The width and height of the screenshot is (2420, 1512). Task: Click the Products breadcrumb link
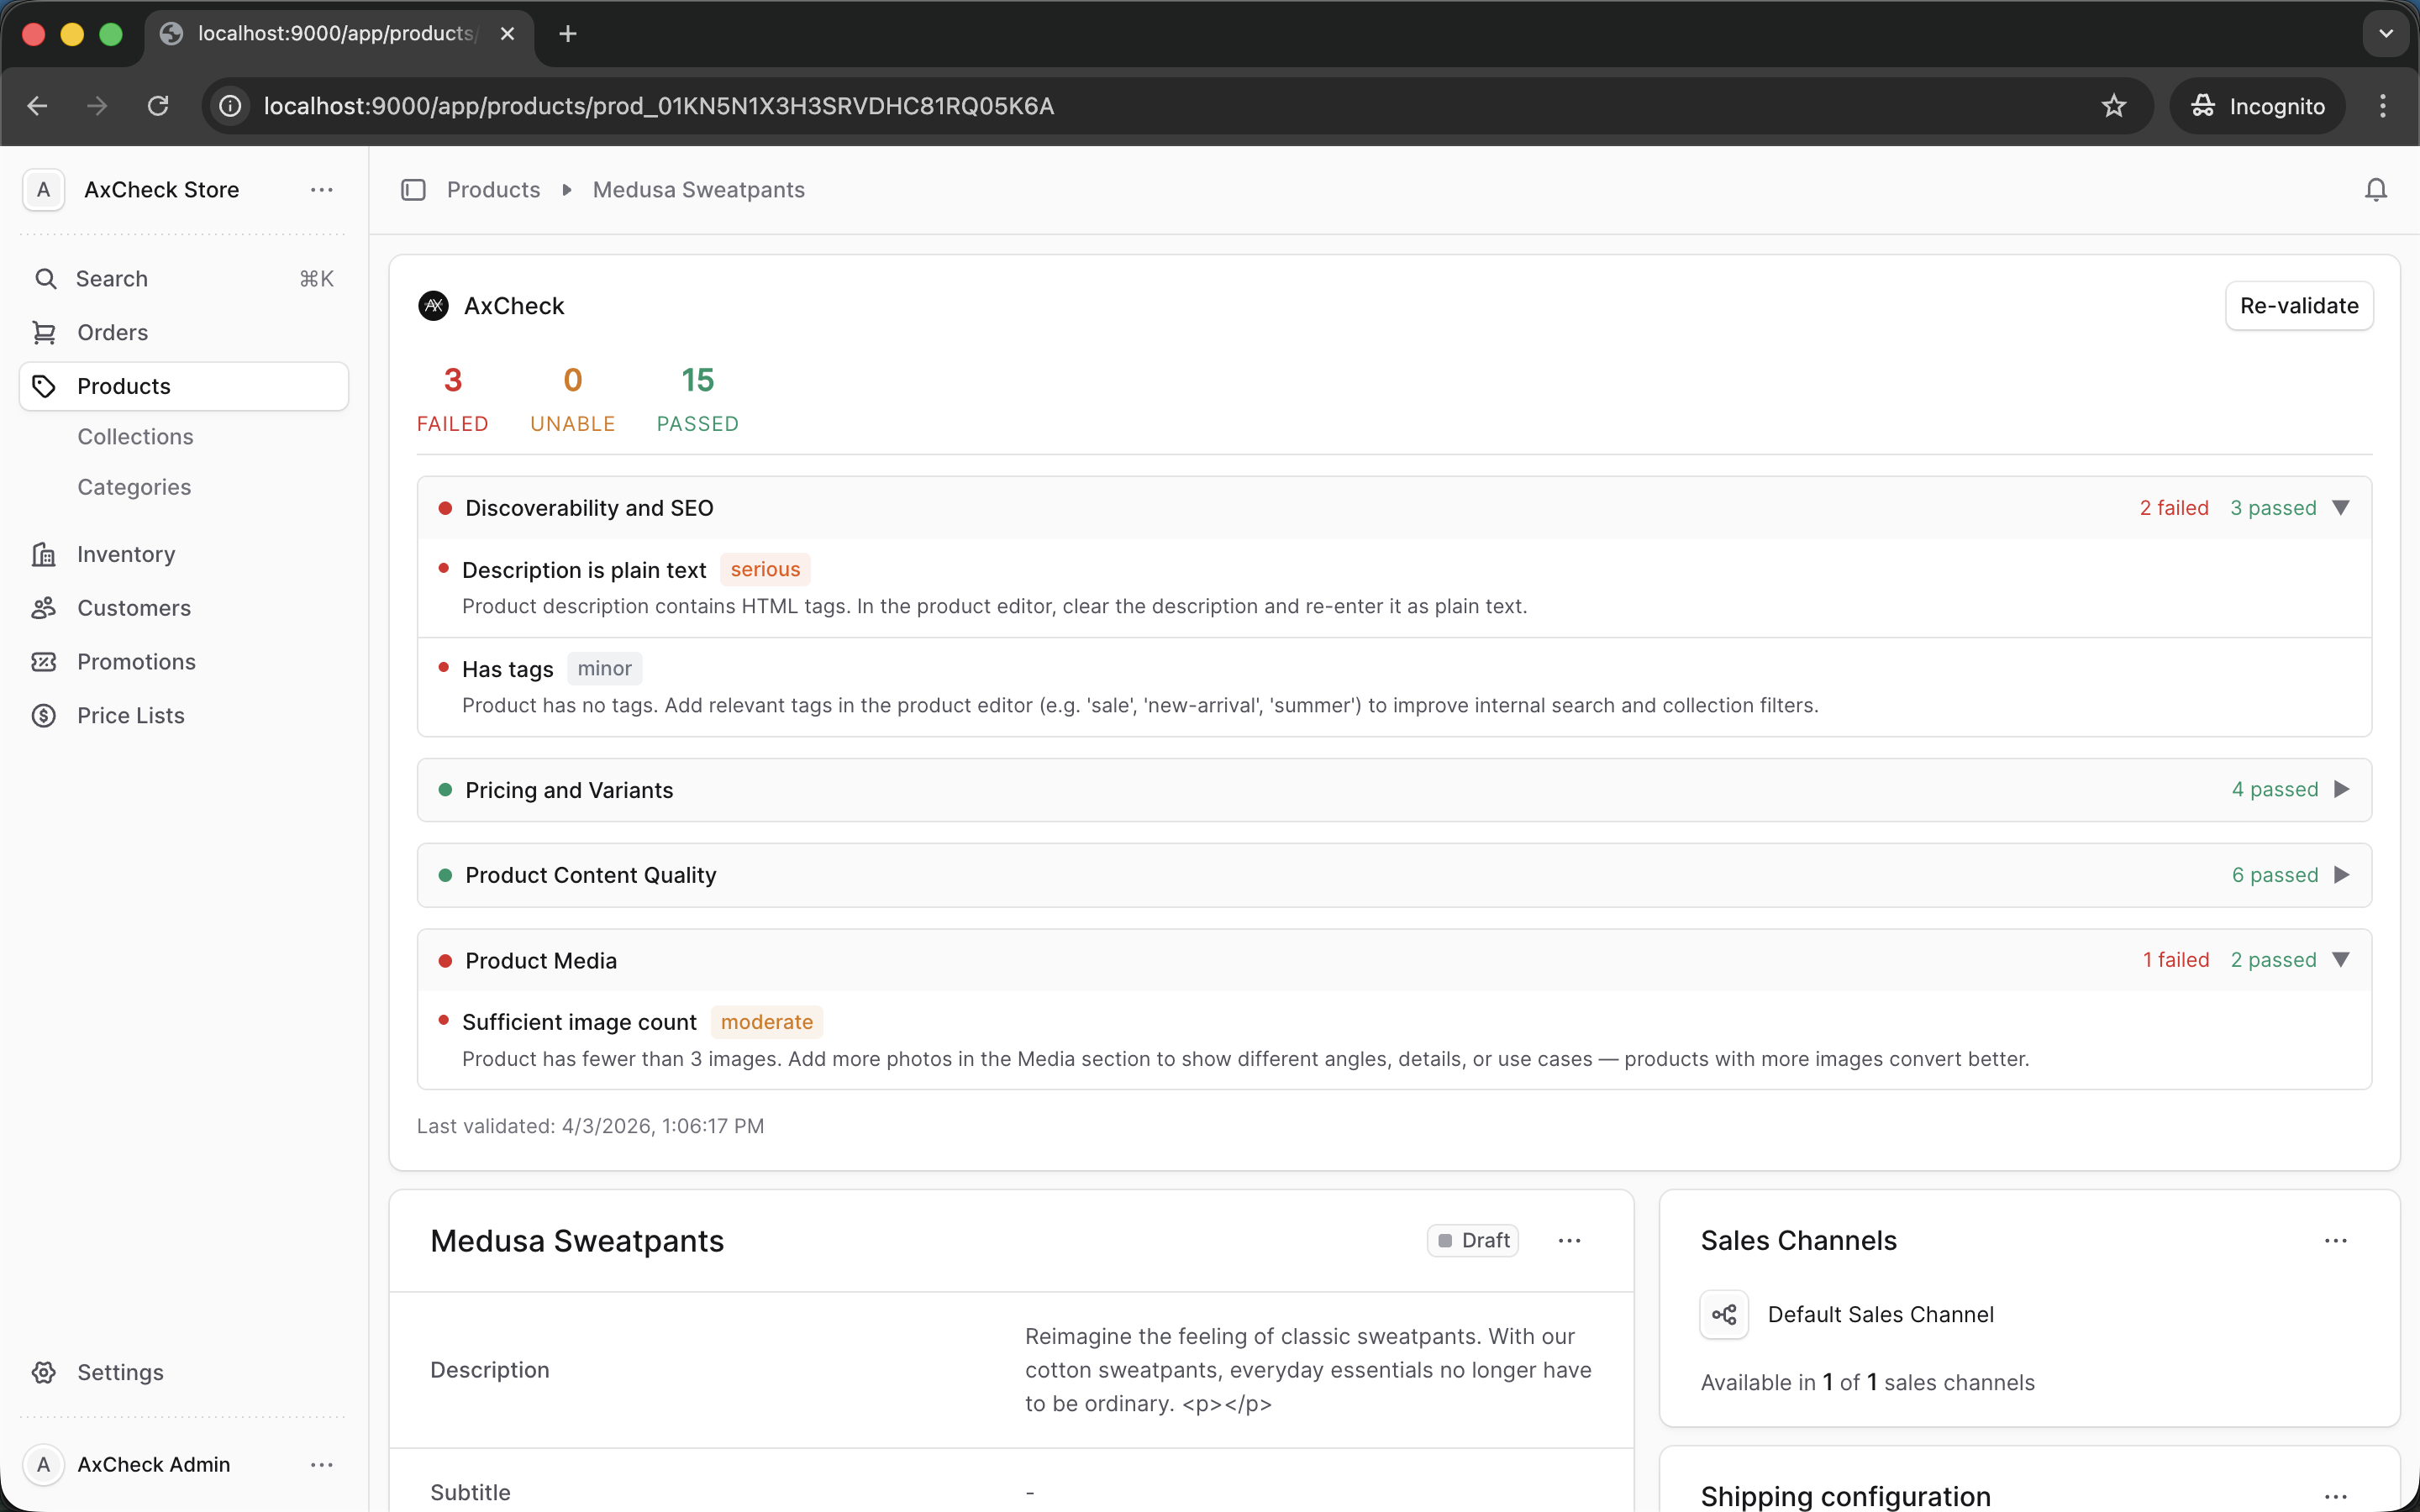coord(493,189)
